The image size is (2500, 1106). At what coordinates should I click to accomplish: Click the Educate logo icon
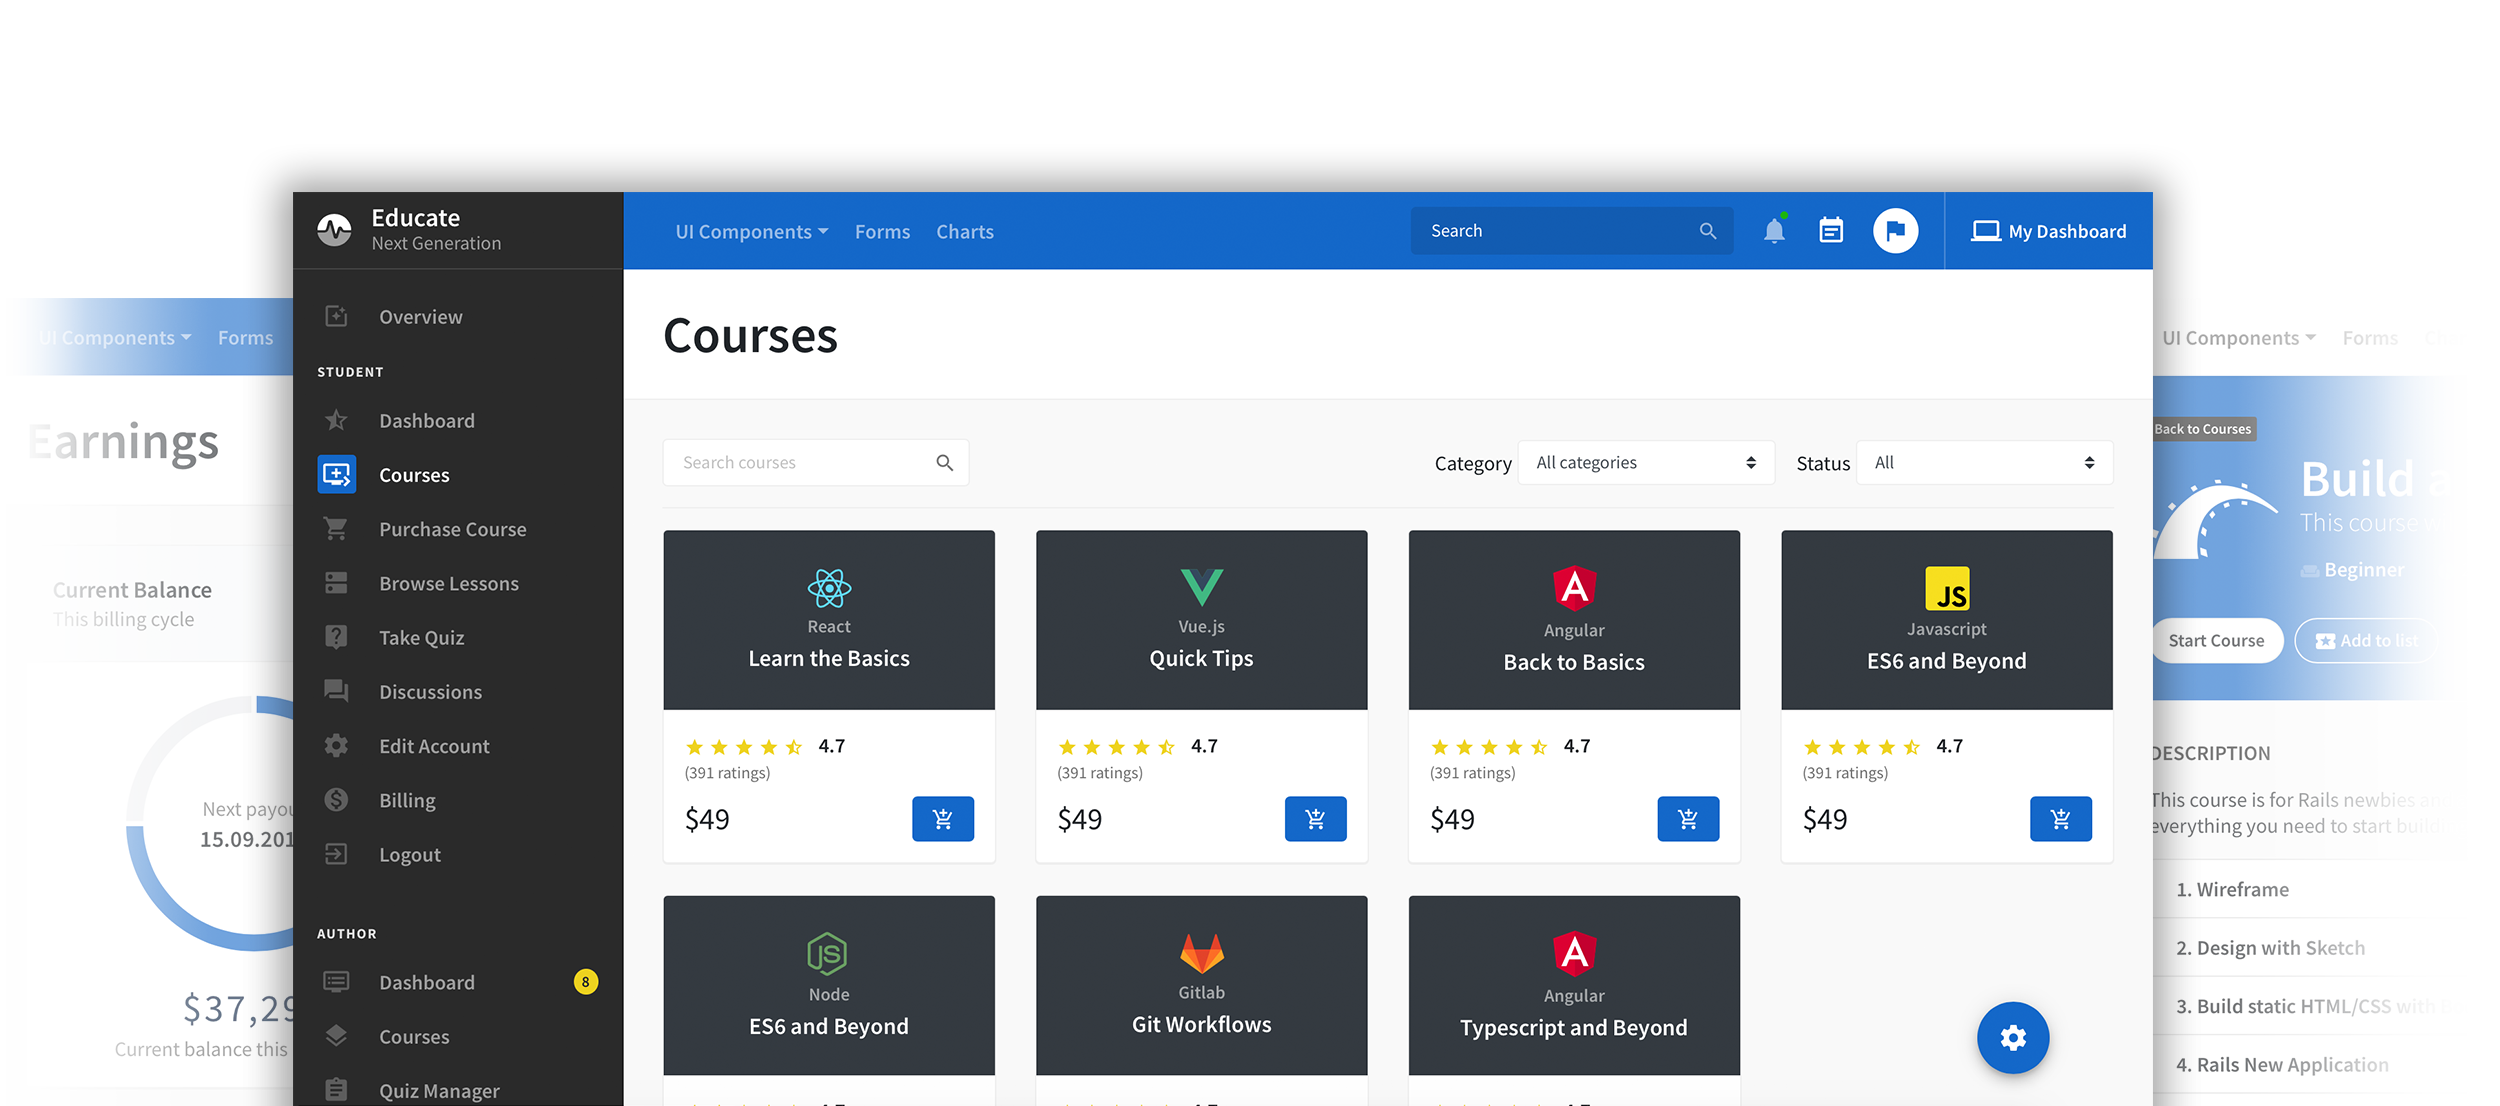(x=334, y=230)
